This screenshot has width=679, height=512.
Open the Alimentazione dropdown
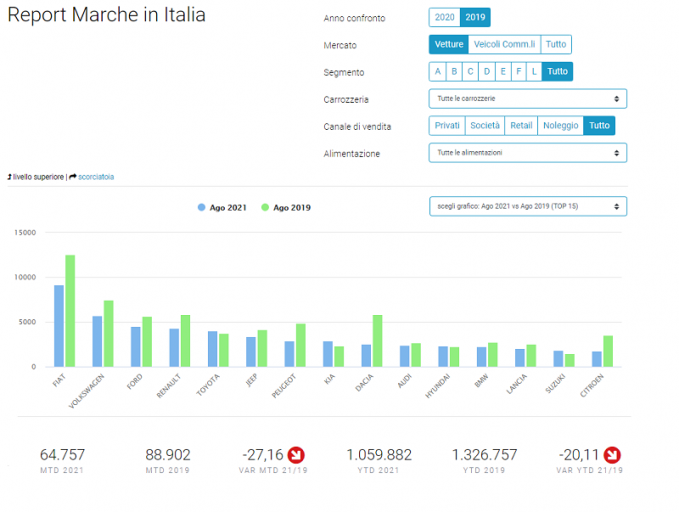pyautogui.click(x=527, y=153)
